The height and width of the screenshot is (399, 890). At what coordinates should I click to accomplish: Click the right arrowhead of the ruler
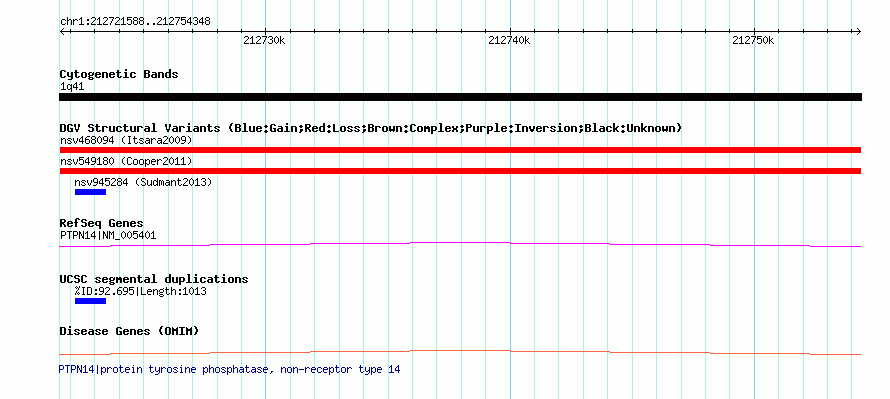(858, 32)
